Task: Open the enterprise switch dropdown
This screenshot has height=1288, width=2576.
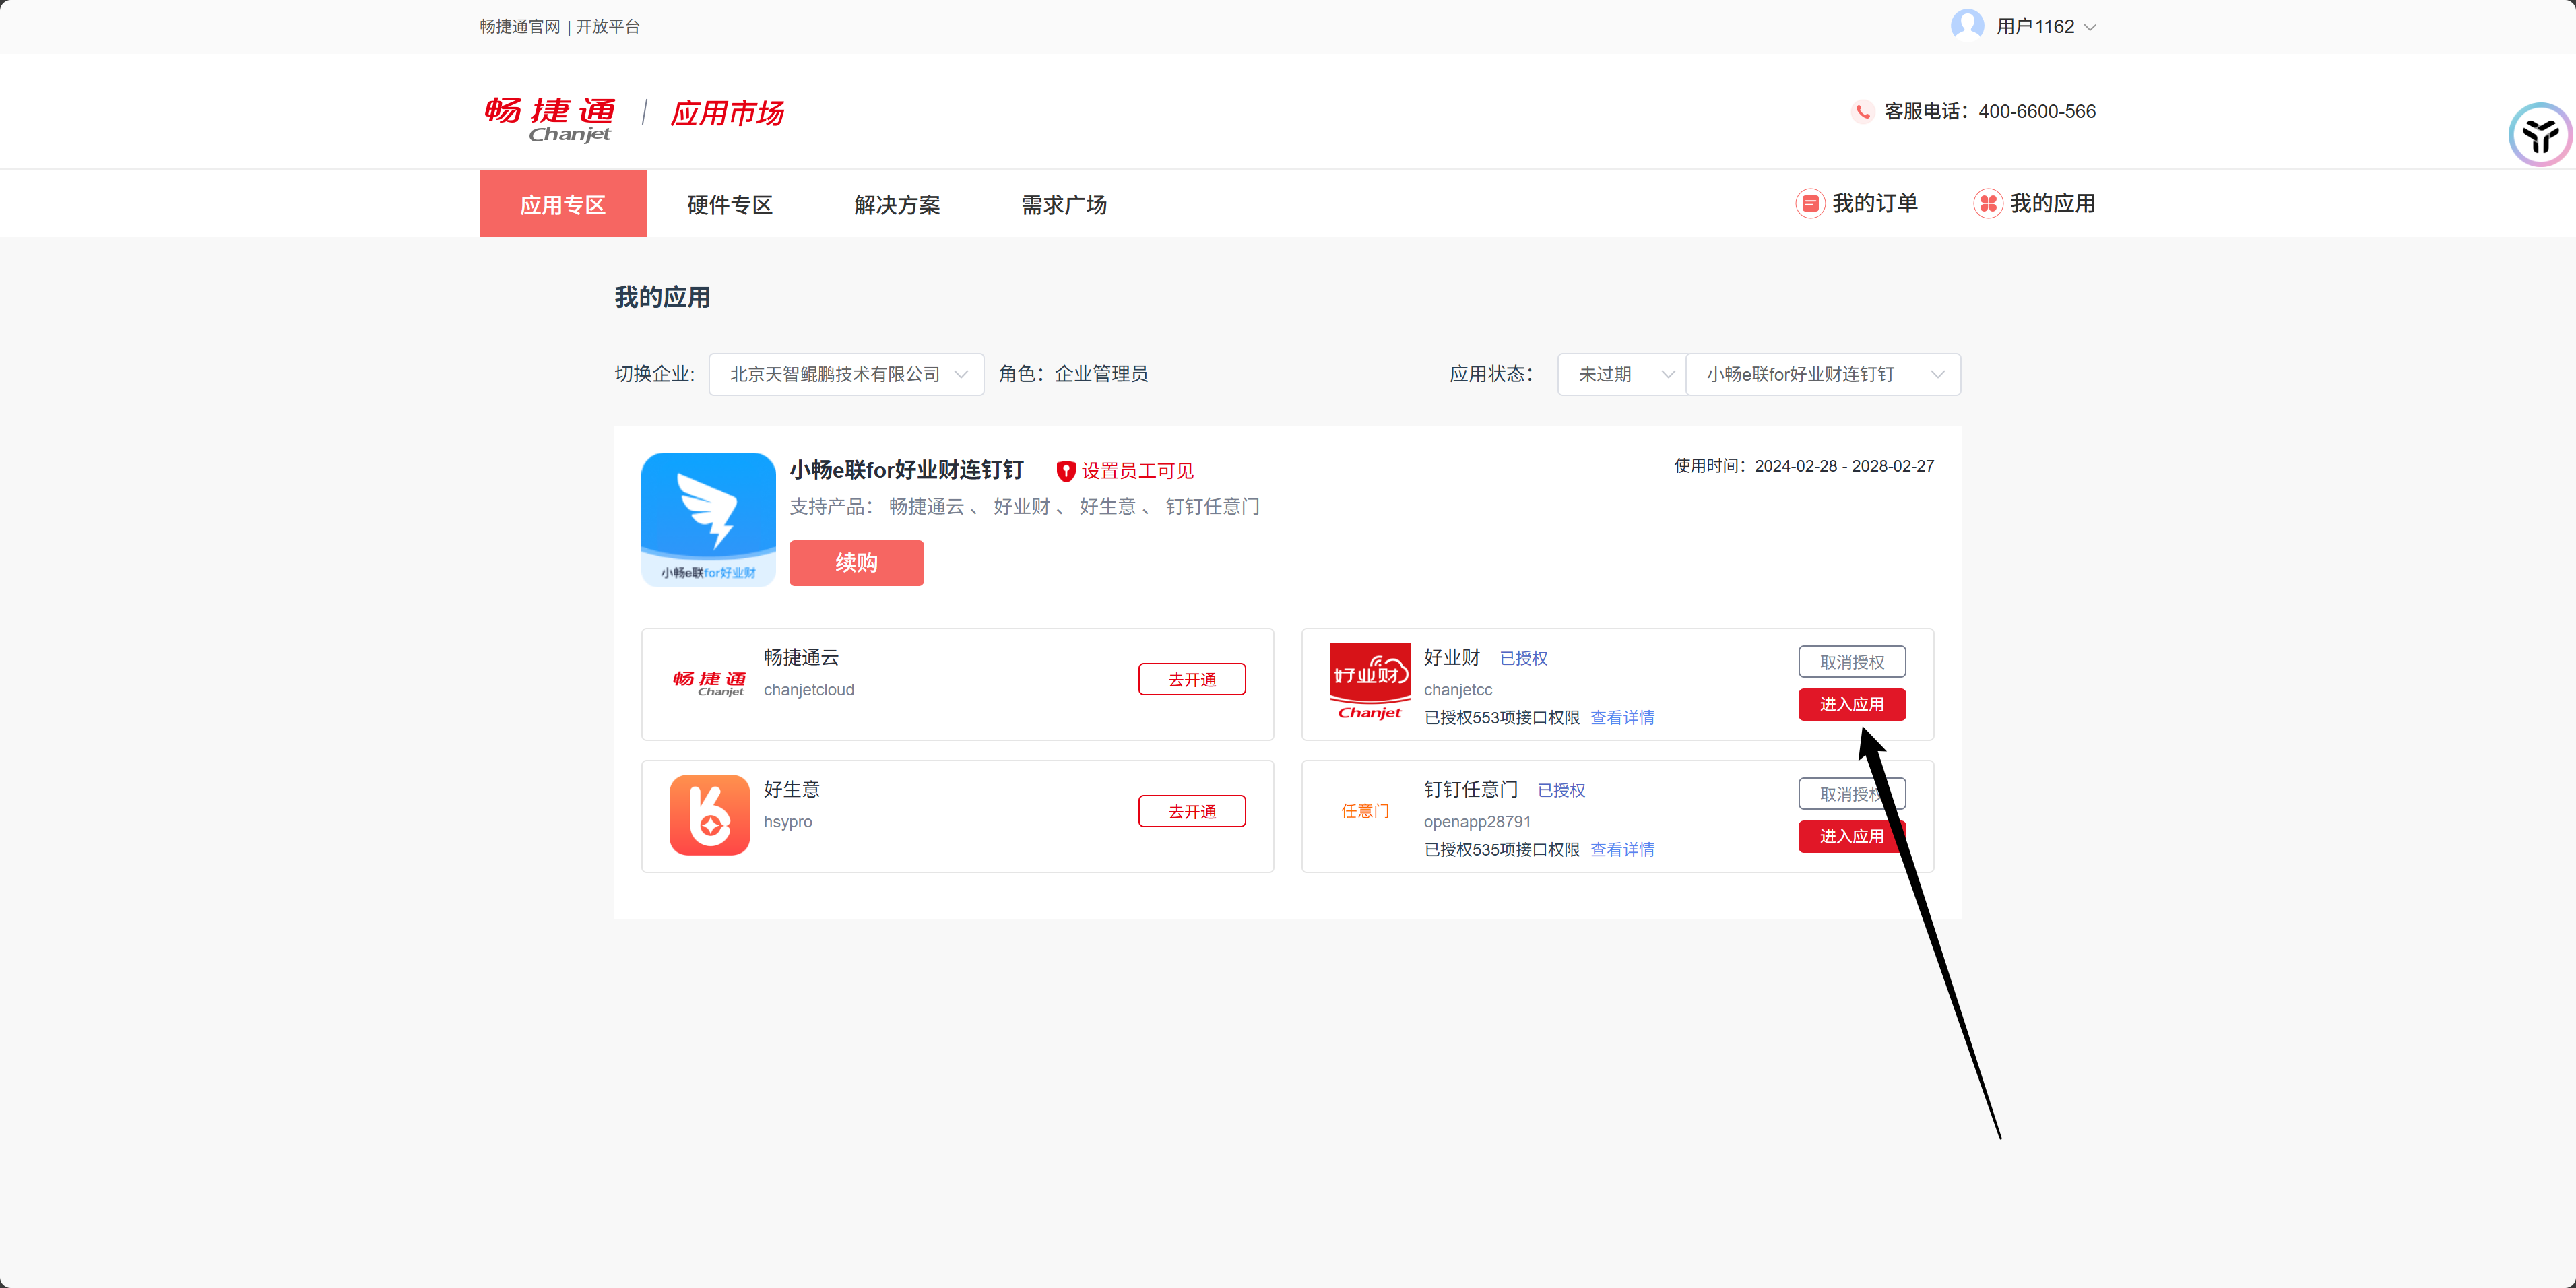Action: point(846,374)
